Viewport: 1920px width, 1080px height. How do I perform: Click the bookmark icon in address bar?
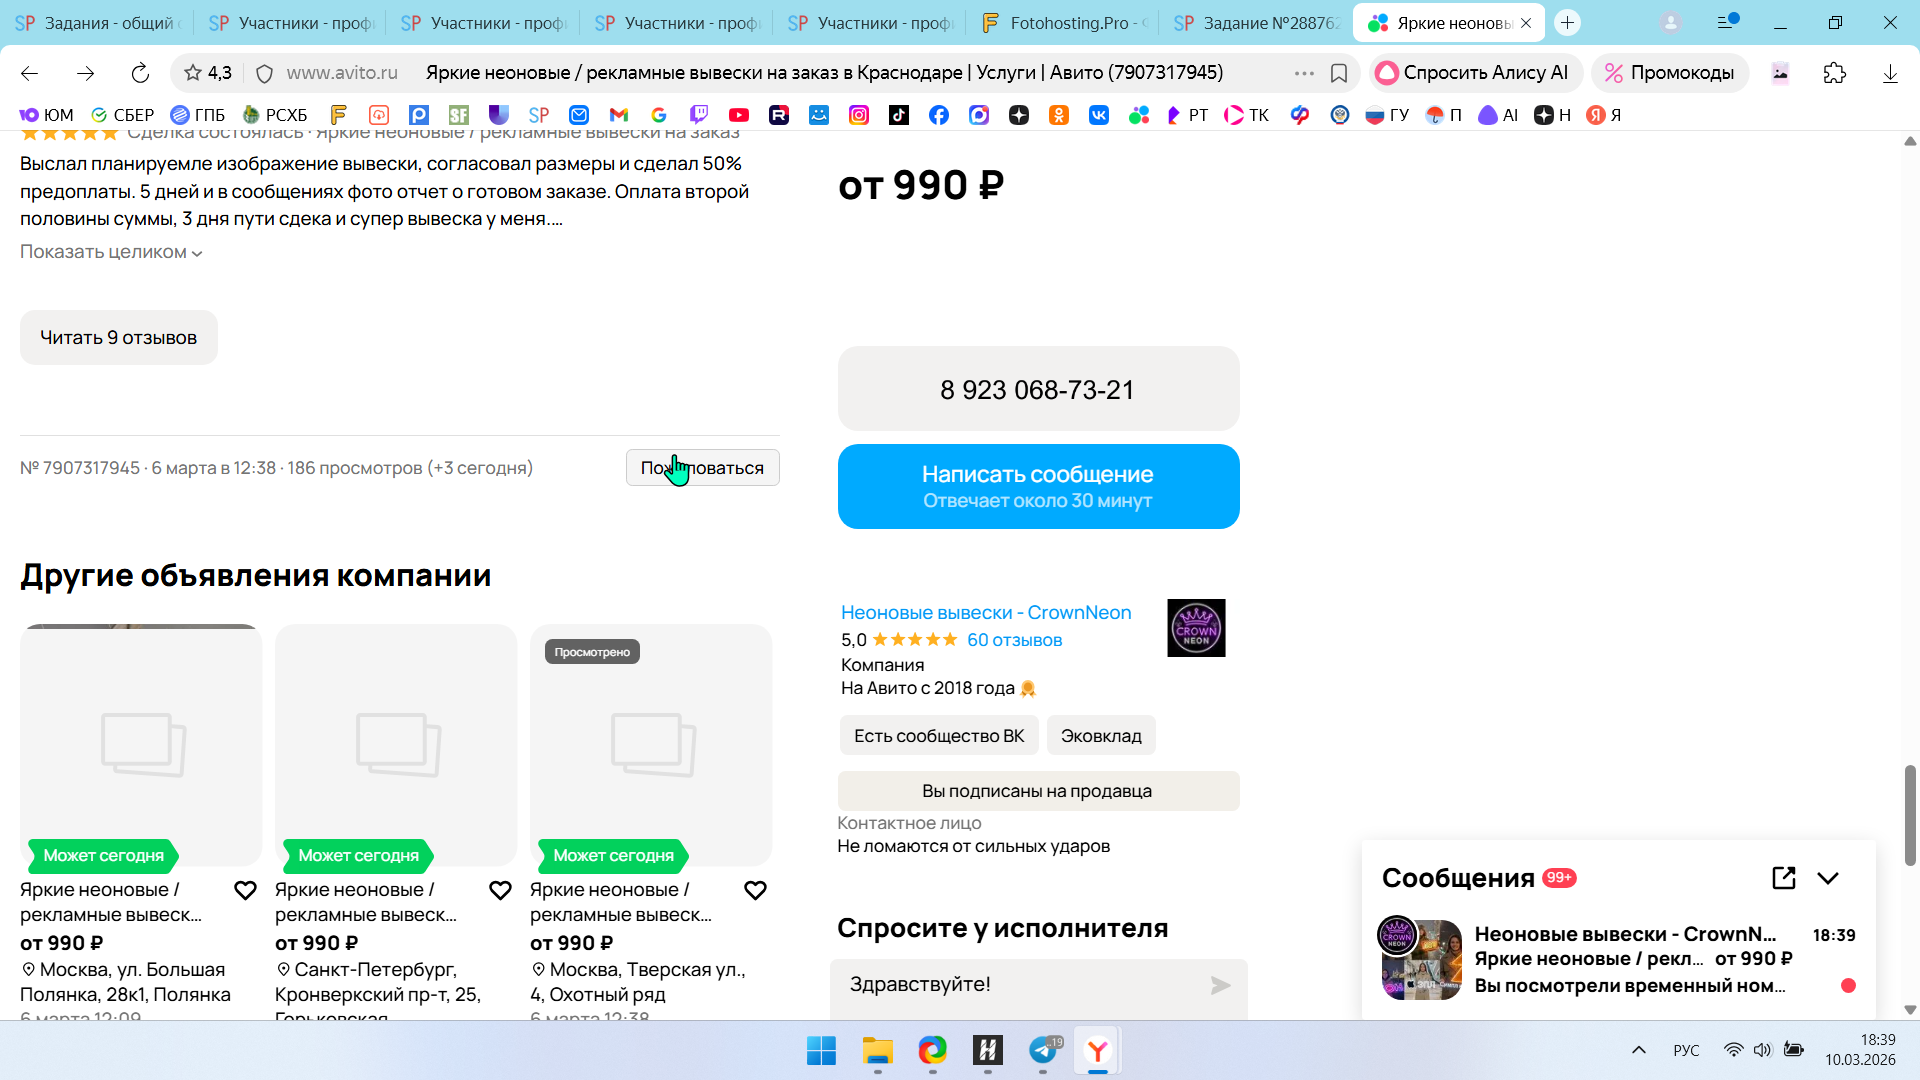pyautogui.click(x=1339, y=73)
